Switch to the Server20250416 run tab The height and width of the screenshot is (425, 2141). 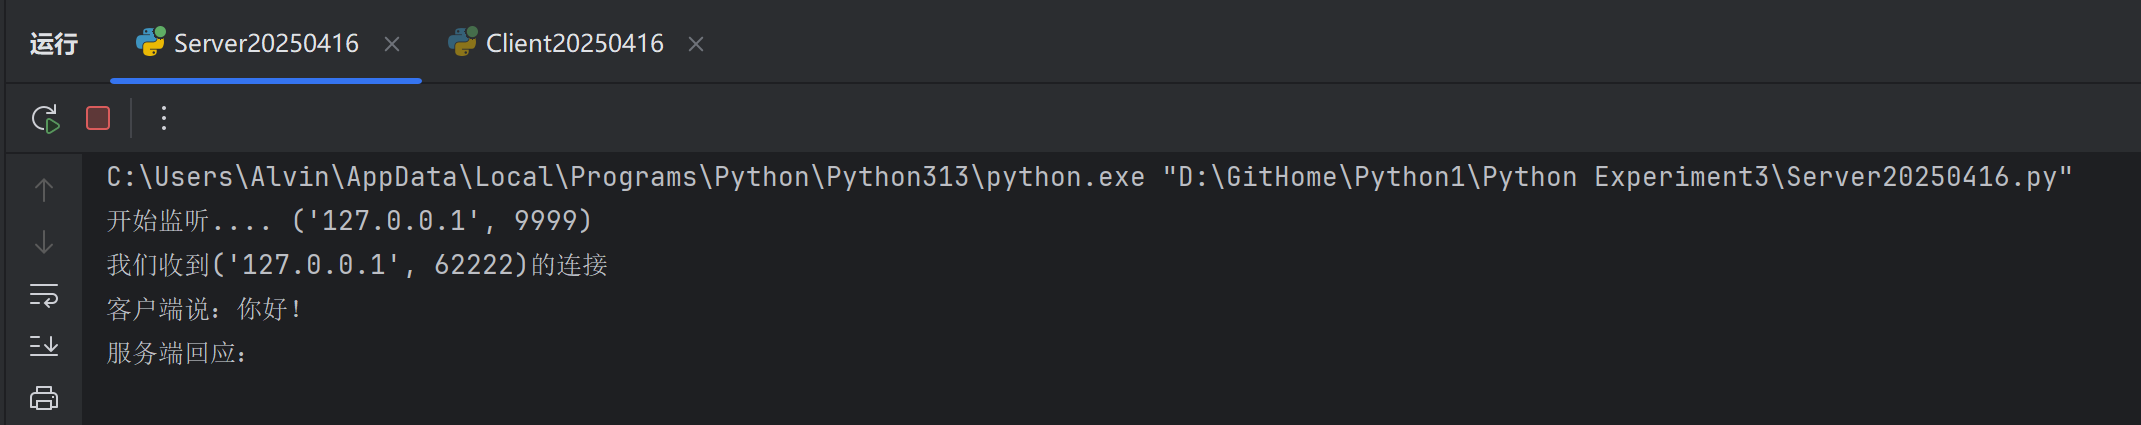coord(266,43)
